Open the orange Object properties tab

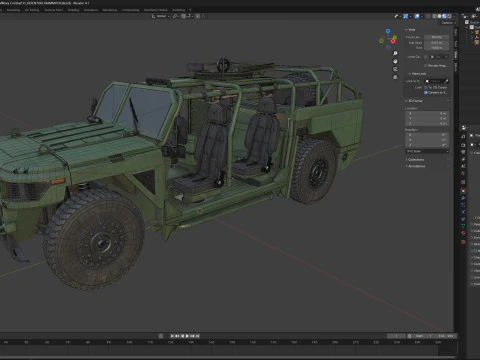click(463, 191)
